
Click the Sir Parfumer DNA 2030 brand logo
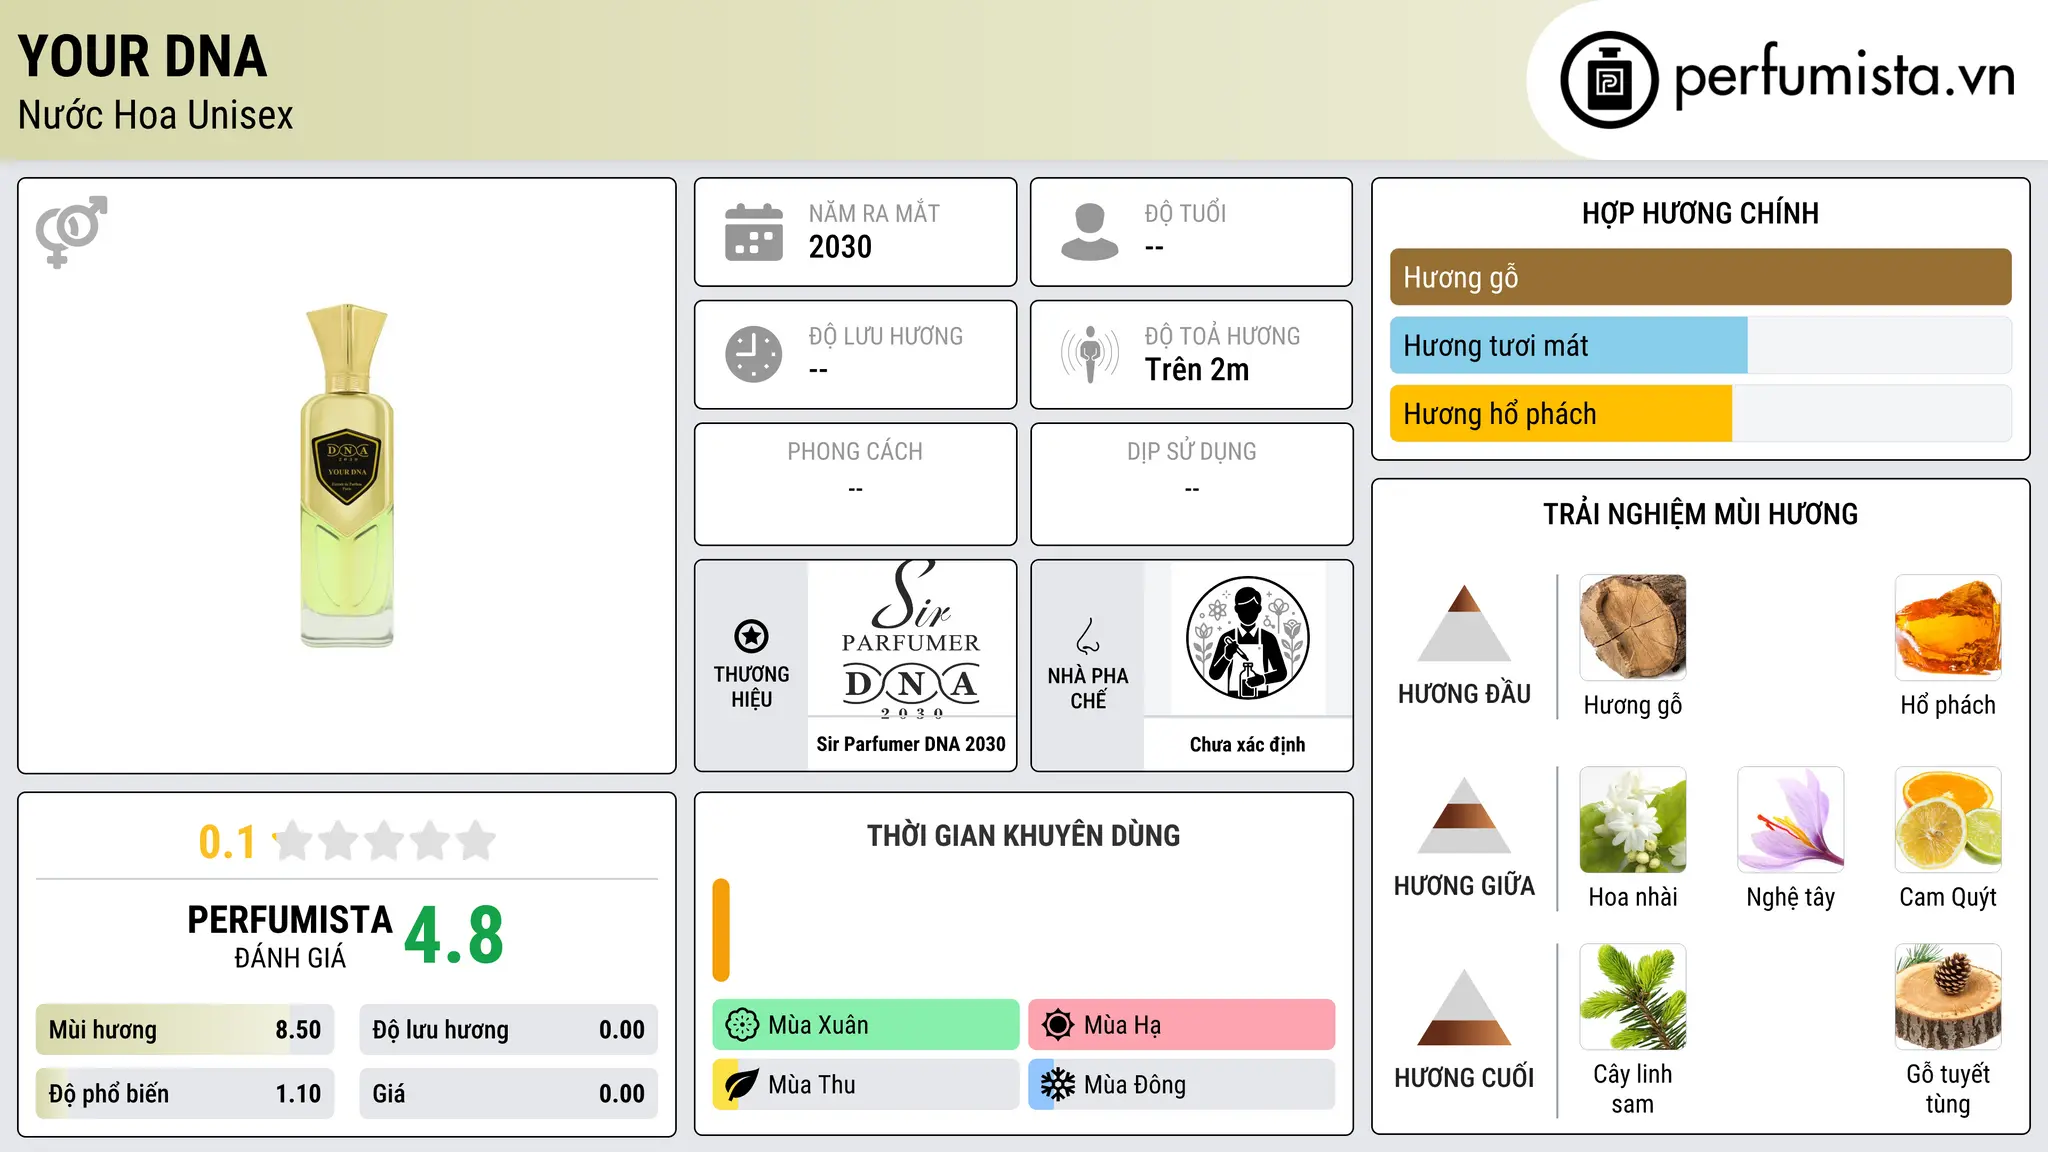(x=911, y=639)
